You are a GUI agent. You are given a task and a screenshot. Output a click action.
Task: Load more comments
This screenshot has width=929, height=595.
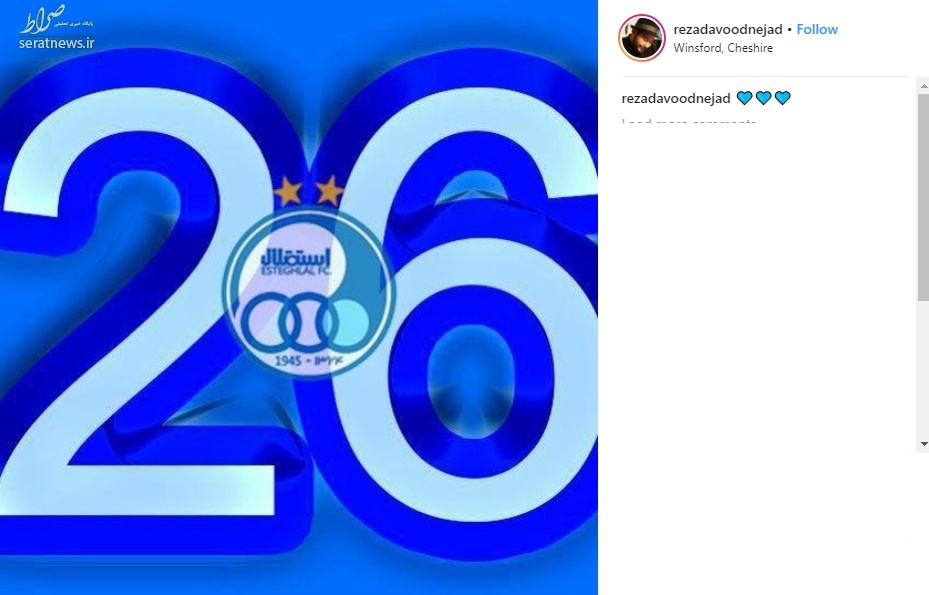pos(689,122)
